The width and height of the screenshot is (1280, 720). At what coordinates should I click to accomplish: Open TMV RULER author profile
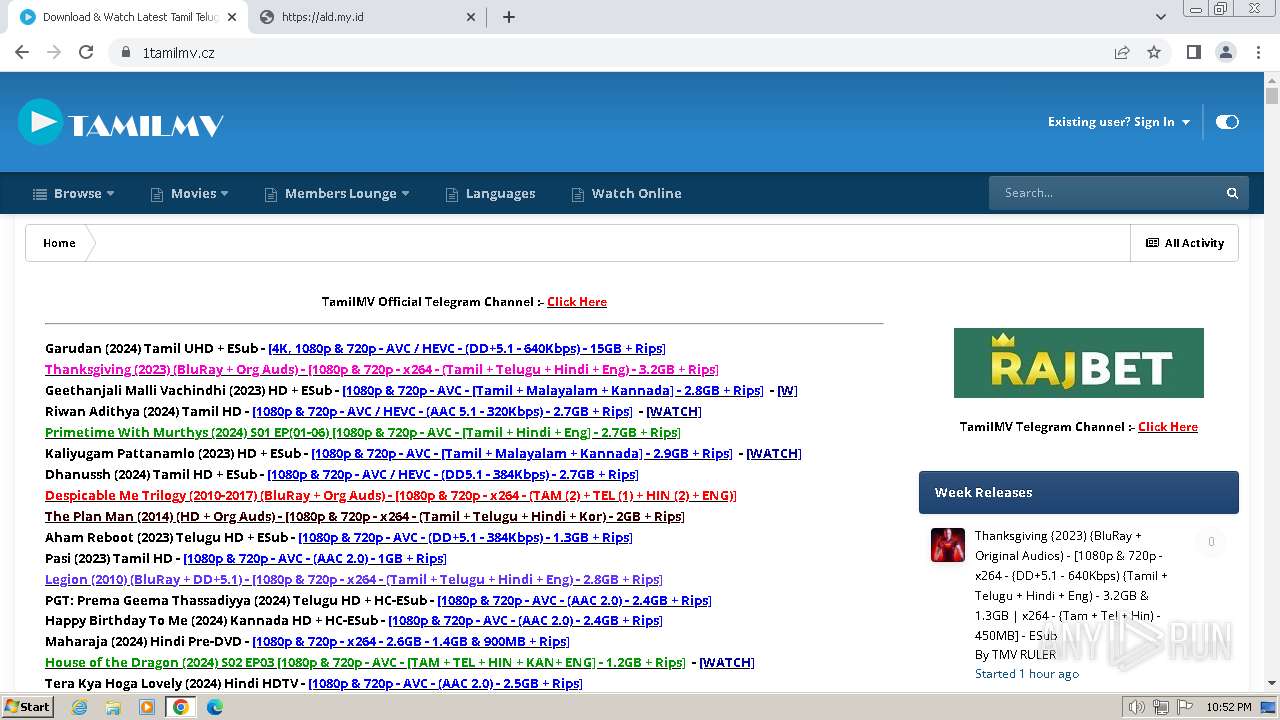point(1023,655)
